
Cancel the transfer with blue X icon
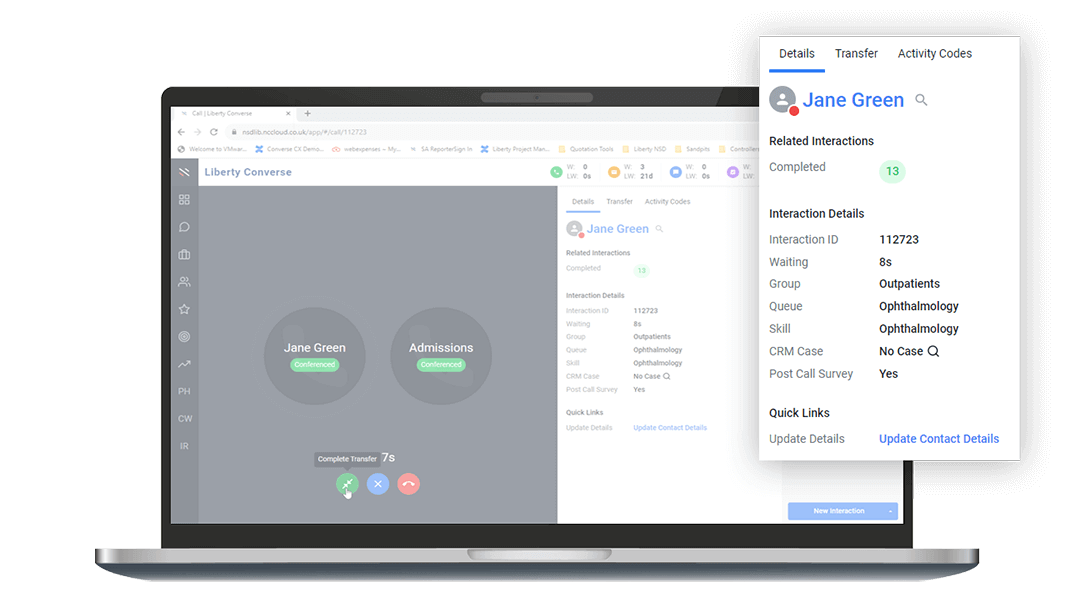[377, 484]
